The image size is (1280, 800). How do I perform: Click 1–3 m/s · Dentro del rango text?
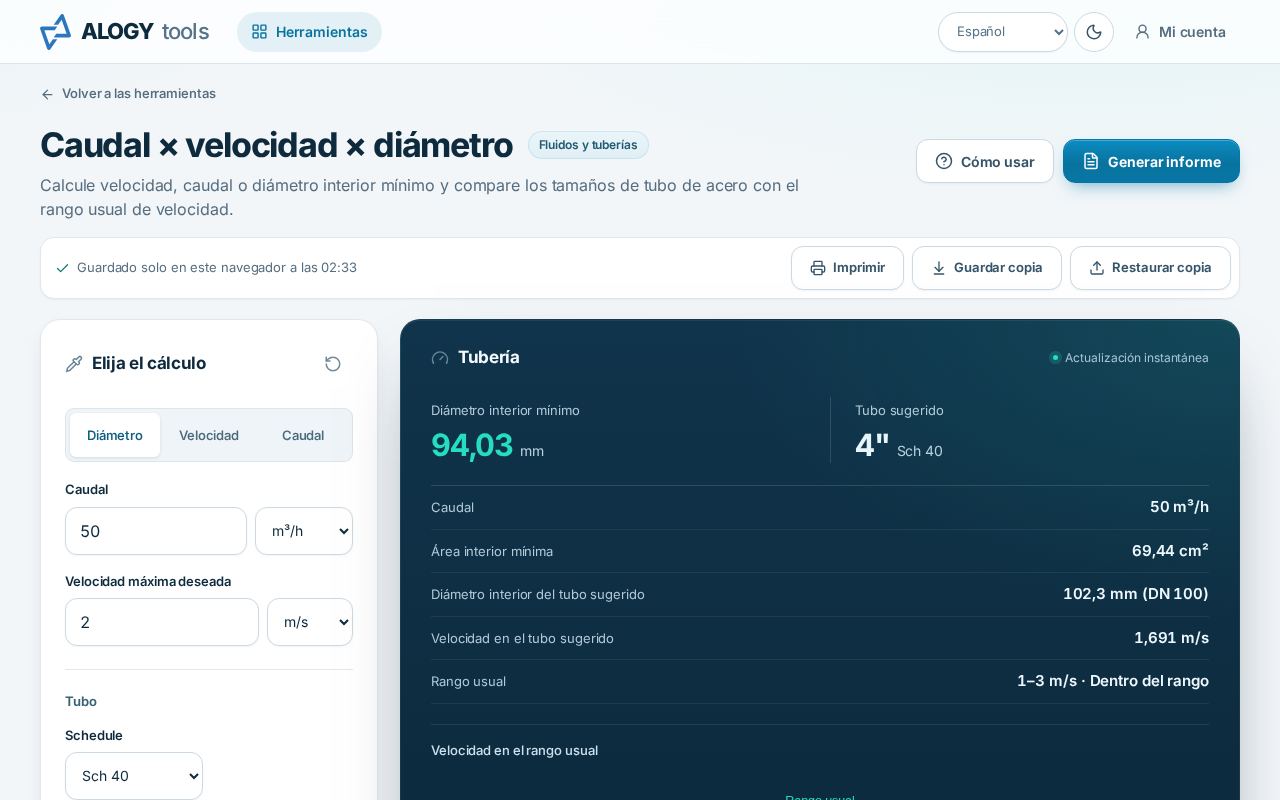coord(1113,681)
